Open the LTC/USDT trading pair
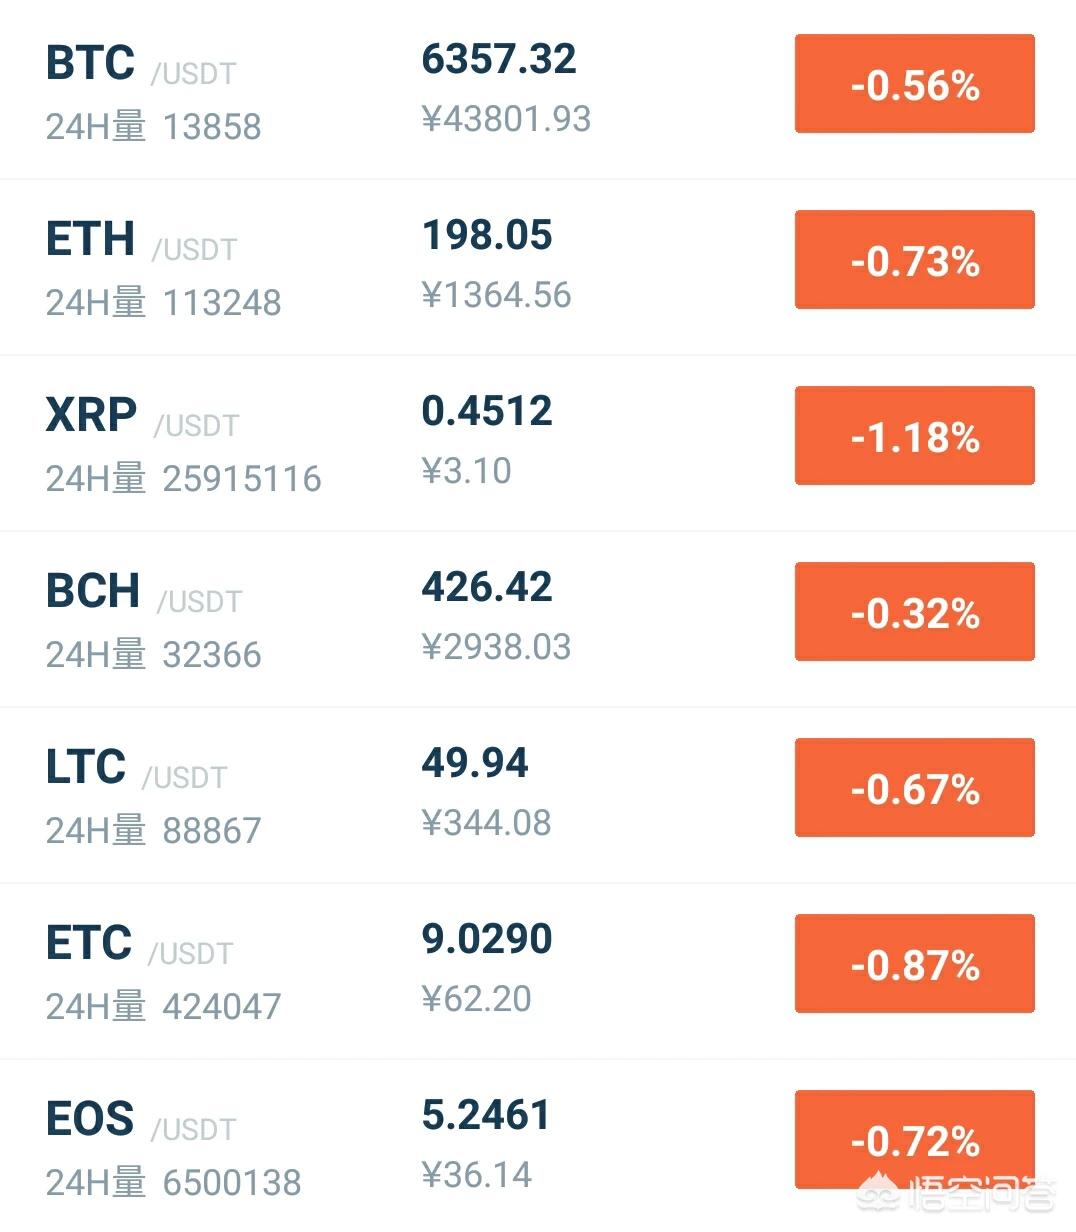Image resolution: width=1076 pixels, height=1232 pixels. [x=538, y=795]
